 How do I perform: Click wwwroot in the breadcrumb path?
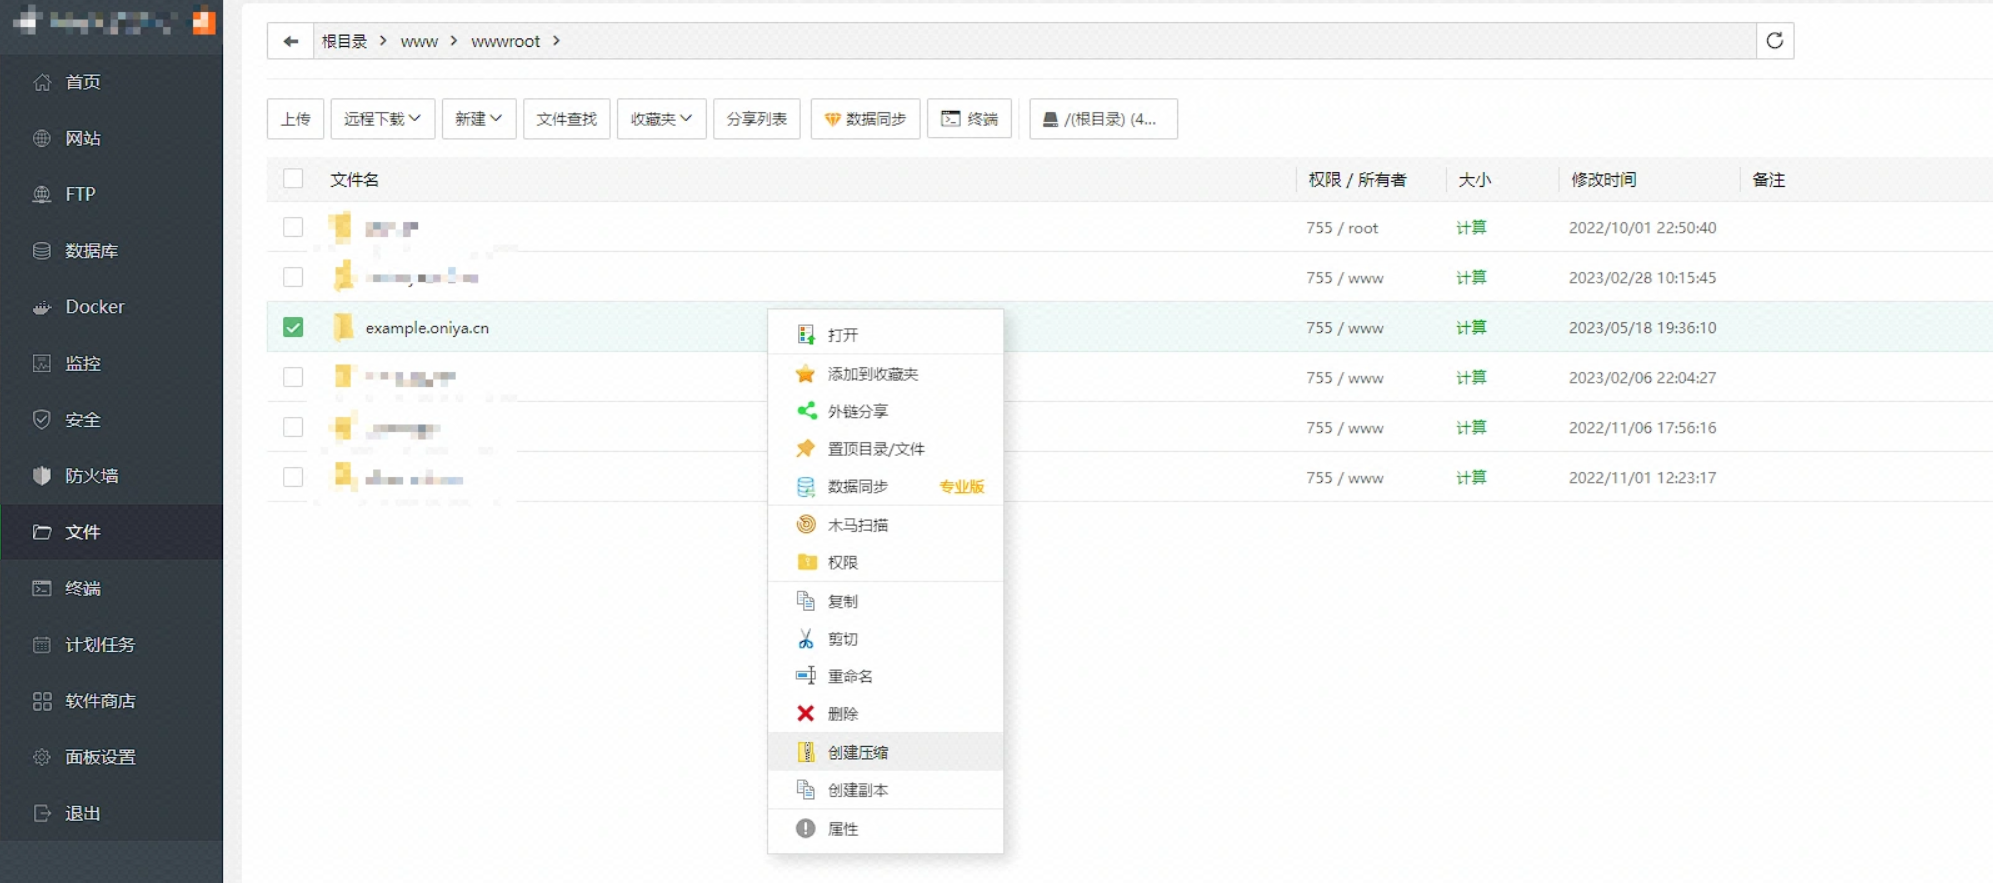tap(505, 41)
